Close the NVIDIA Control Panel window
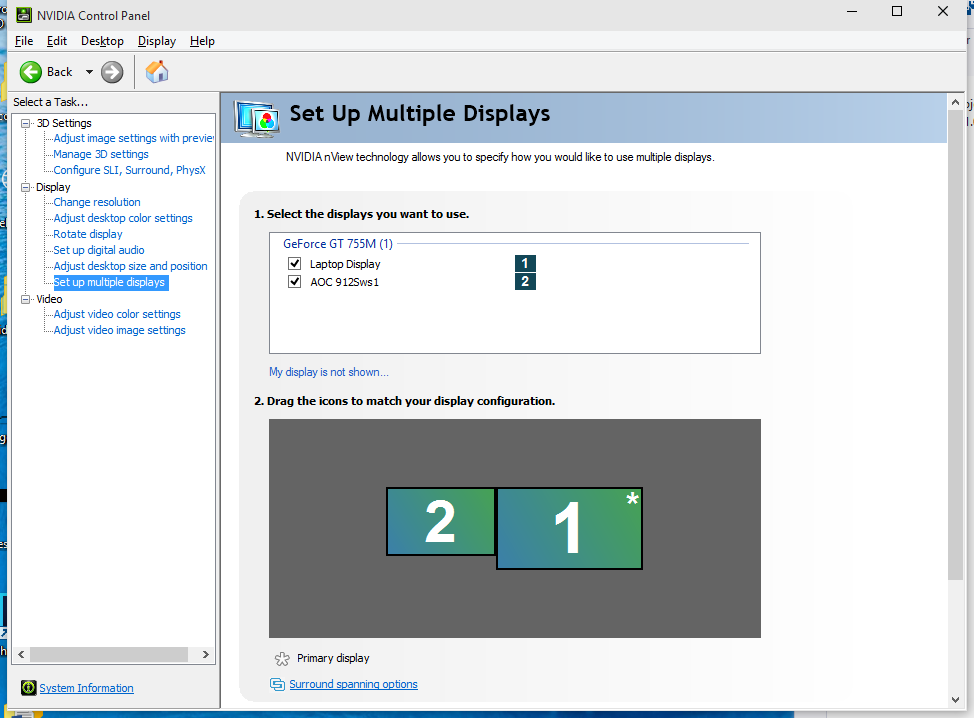Screen dimensions: 974x718 click(943, 11)
